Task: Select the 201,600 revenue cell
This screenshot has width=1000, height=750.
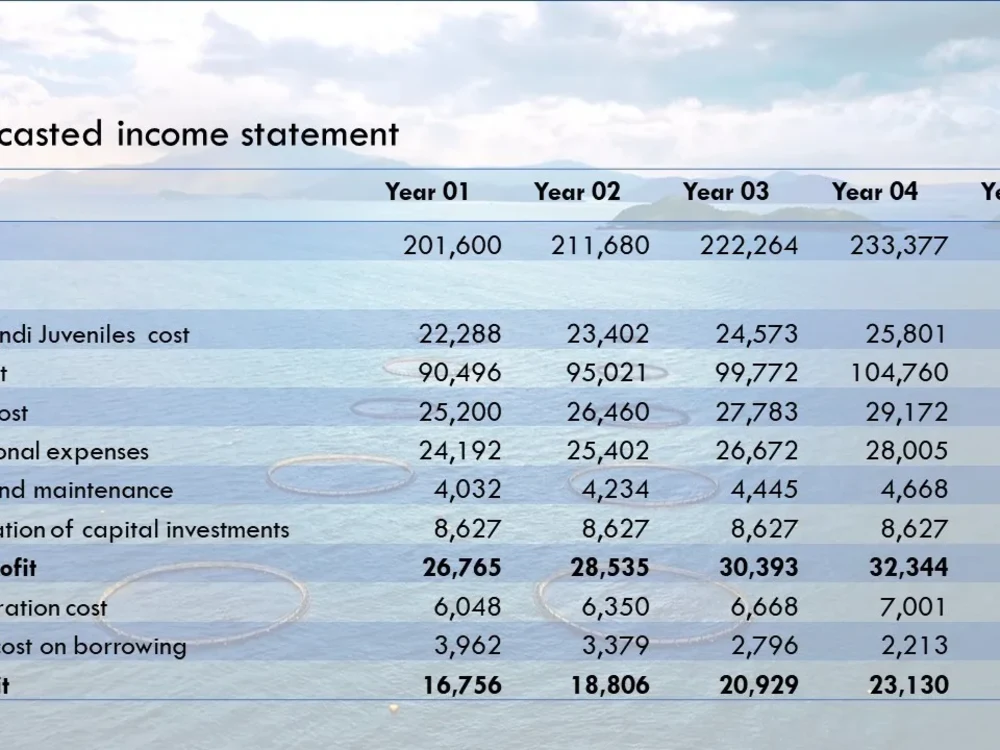Action: coord(452,246)
